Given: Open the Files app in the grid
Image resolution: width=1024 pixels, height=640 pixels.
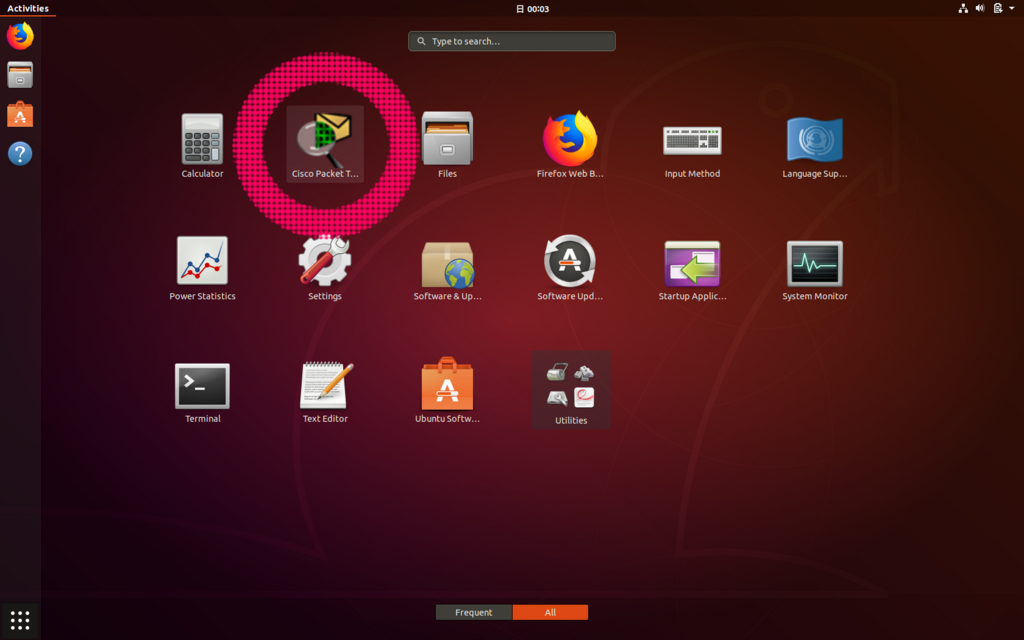Looking at the screenshot, I should (447, 145).
